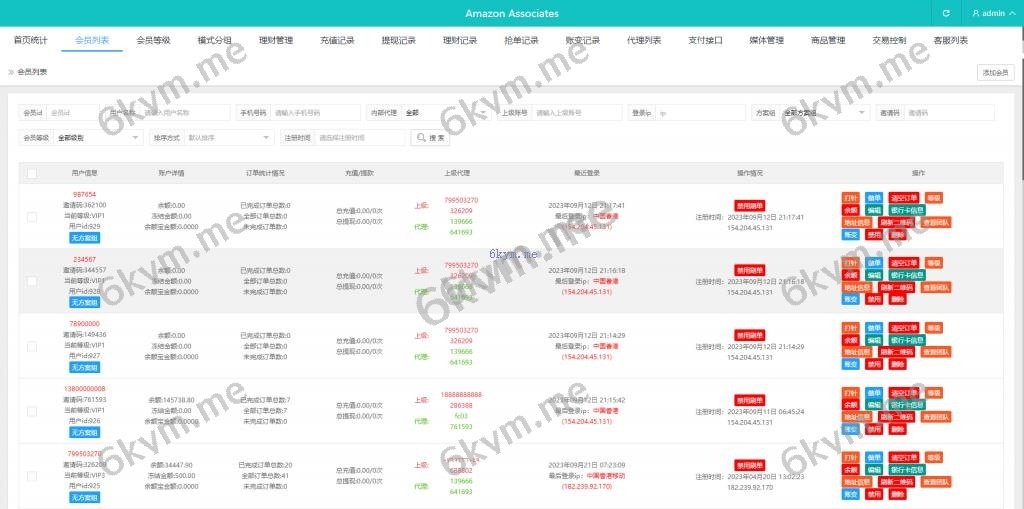
Task: Click username link 78900000
Action: tap(84, 324)
